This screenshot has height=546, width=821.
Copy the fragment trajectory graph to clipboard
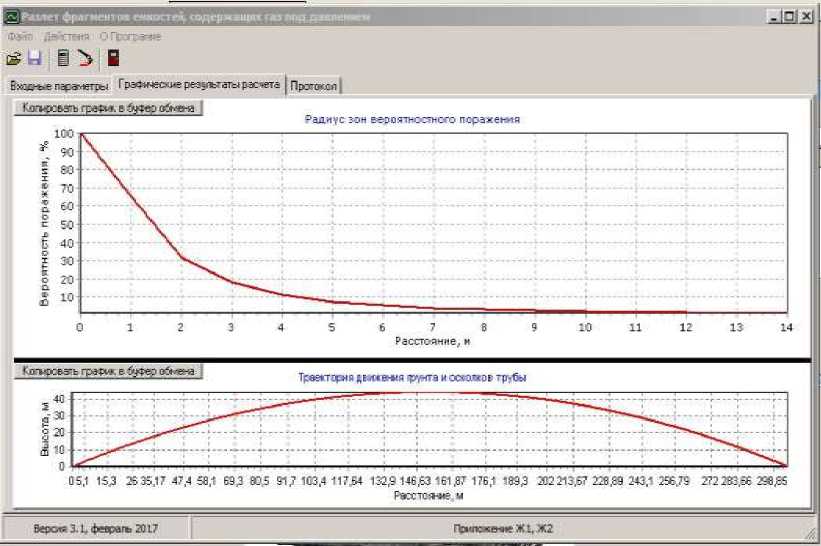[x=108, y=371]
